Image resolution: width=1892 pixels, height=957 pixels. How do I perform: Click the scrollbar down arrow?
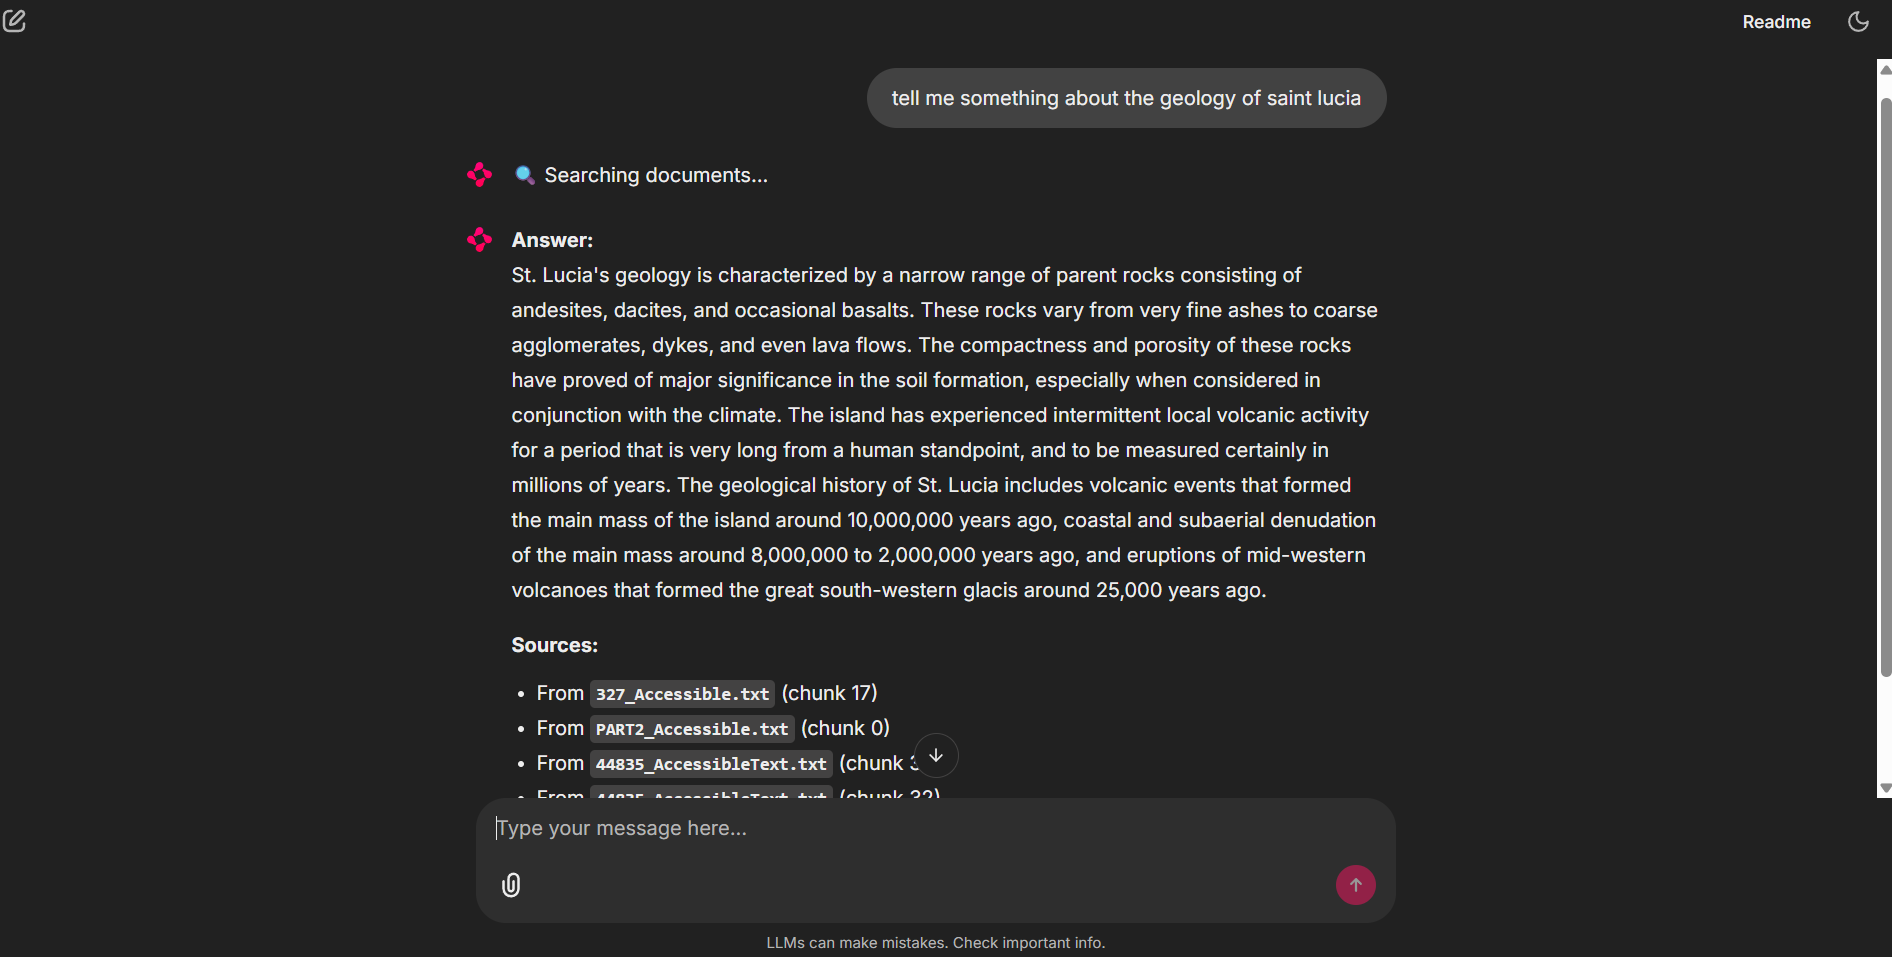(1885, 788)
